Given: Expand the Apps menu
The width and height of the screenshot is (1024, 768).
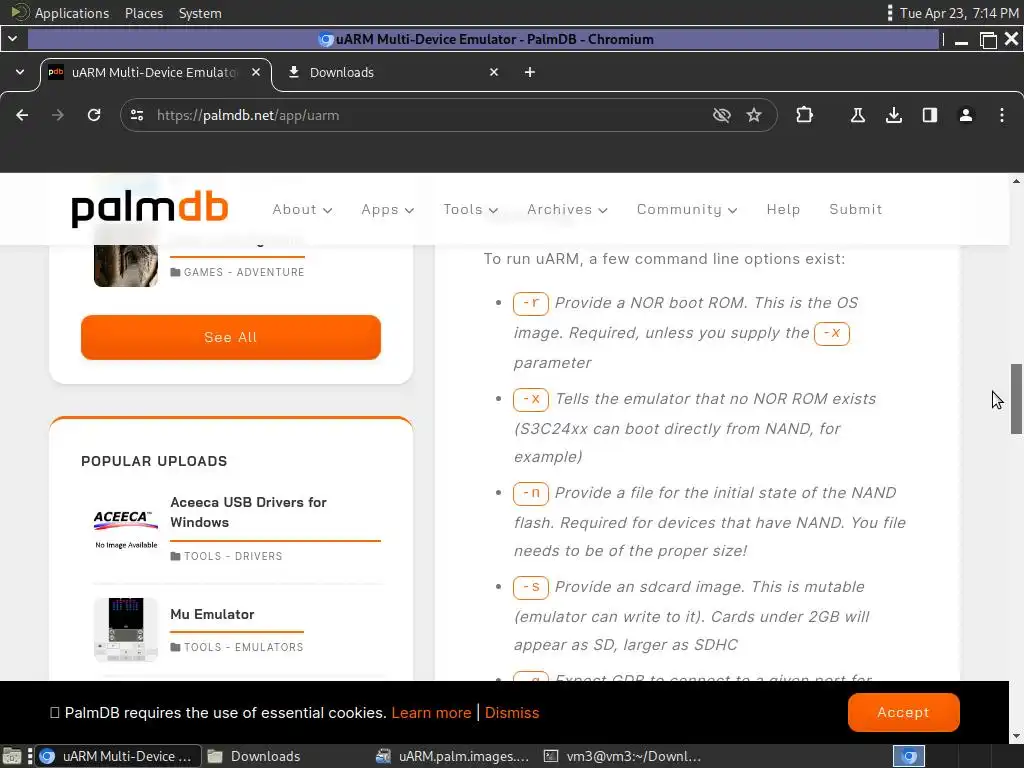Looking at the screenshot, I should 388,210.
